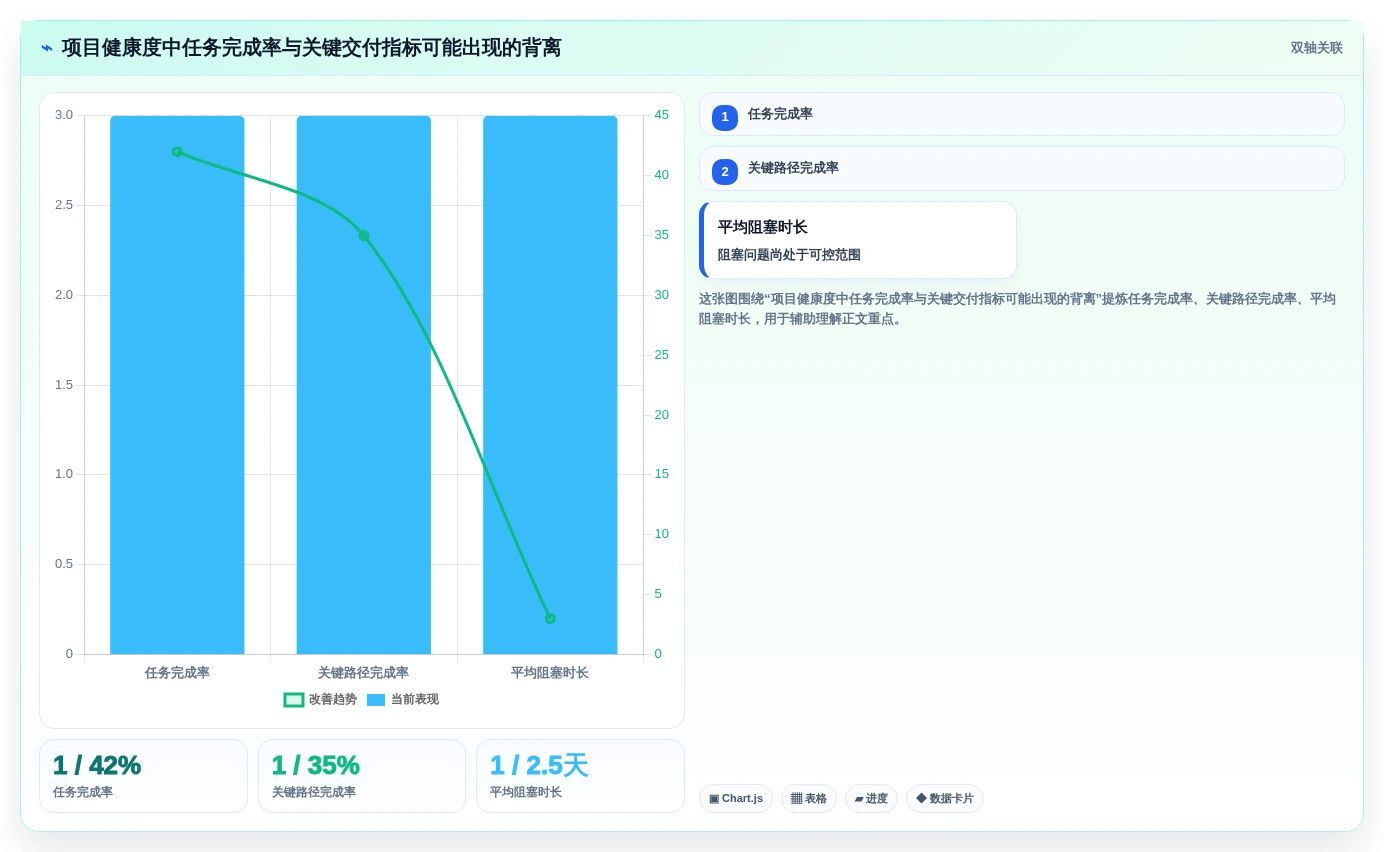The height and width of the screenshot is (852, 1384).
Task: Toggle the 当前表现 legend swatch
Action: pyautogui.click(x=376, y=700)
